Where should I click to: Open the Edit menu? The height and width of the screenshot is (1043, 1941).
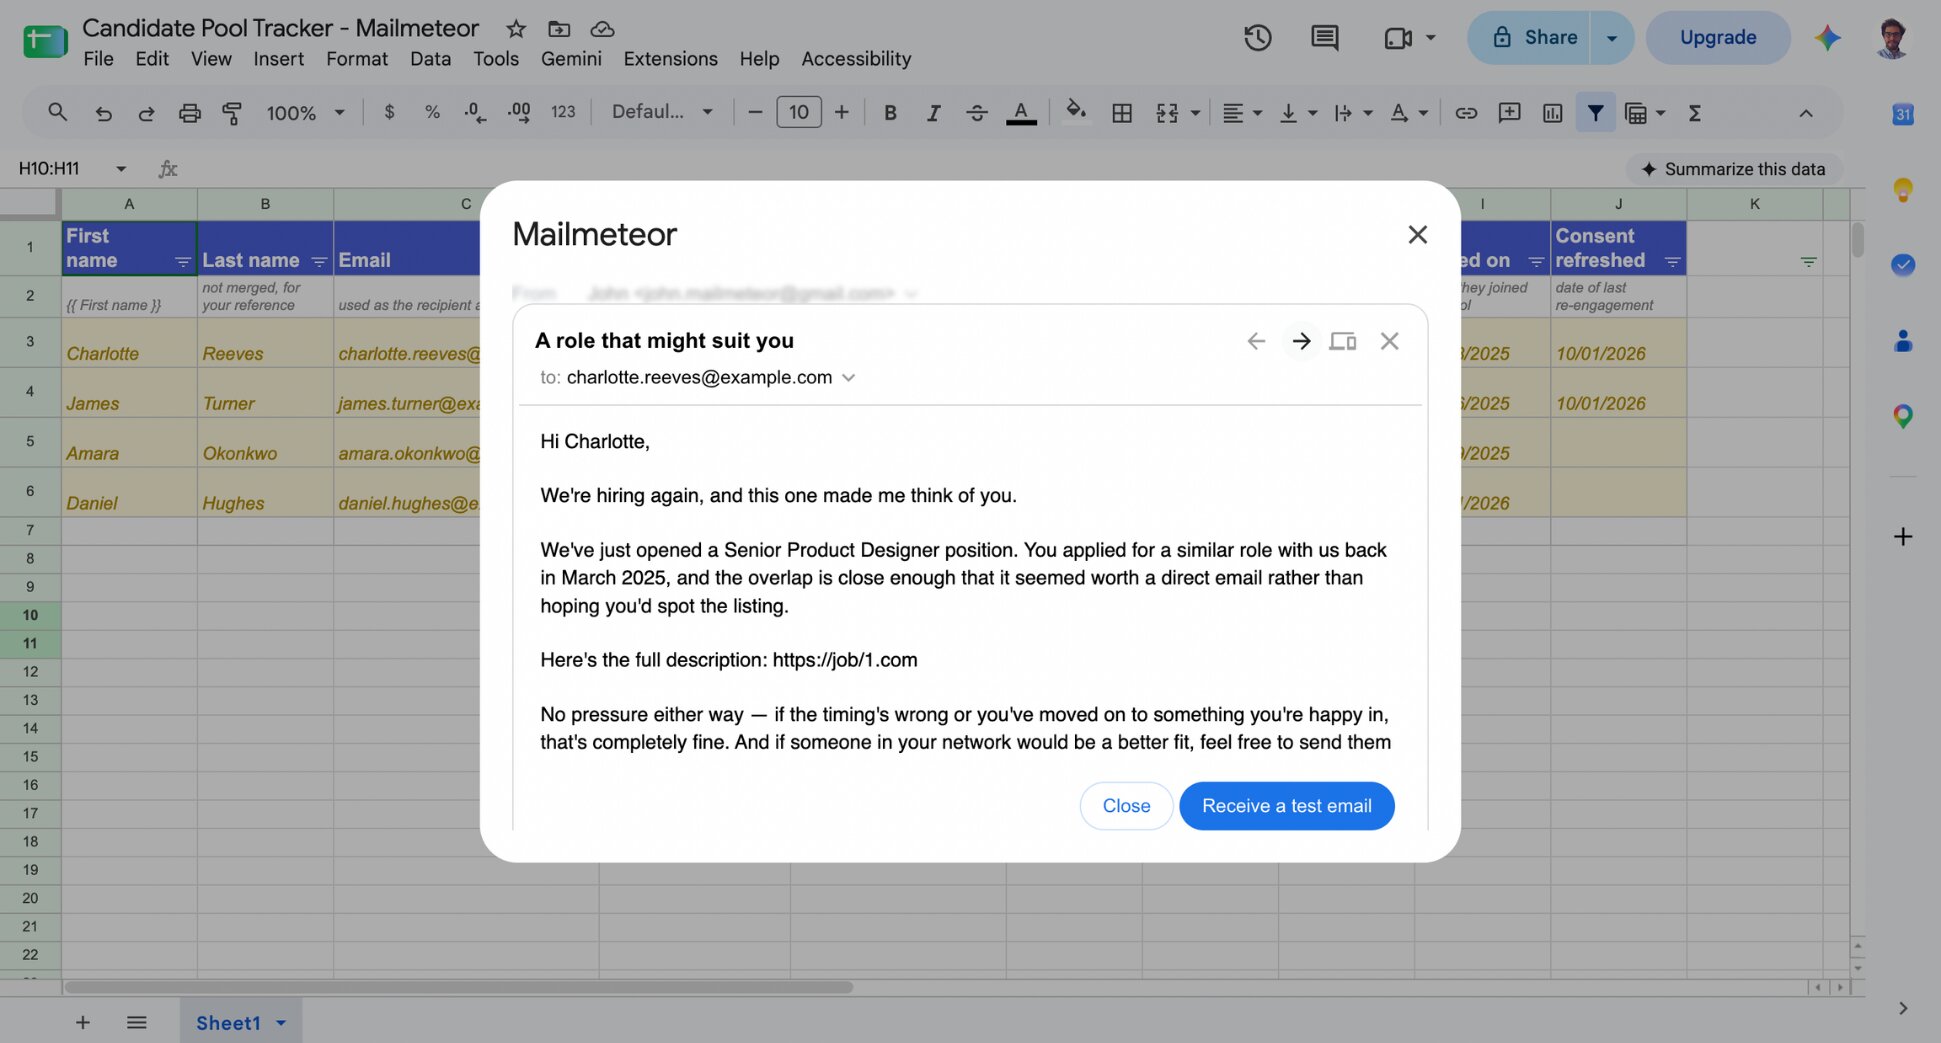pos(152,59)
